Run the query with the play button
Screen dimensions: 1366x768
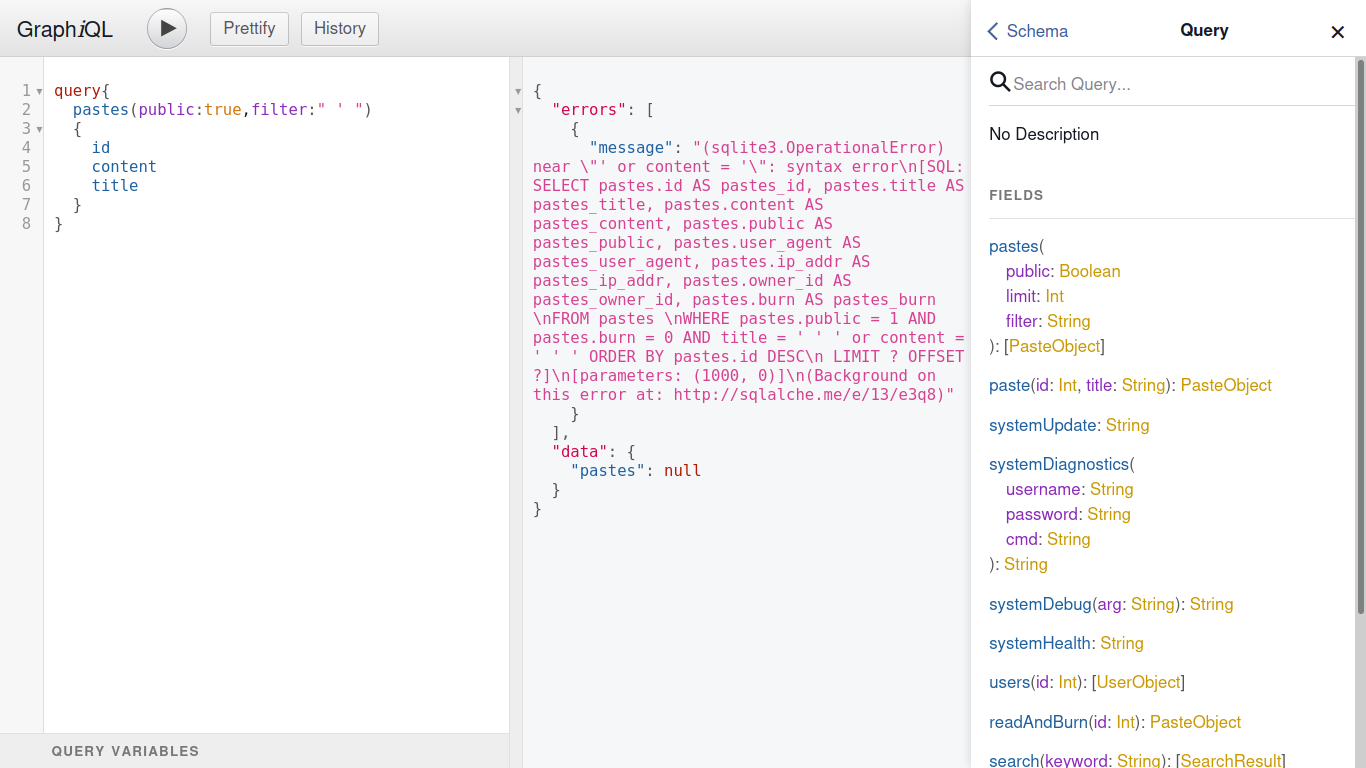tap(167, 29)
